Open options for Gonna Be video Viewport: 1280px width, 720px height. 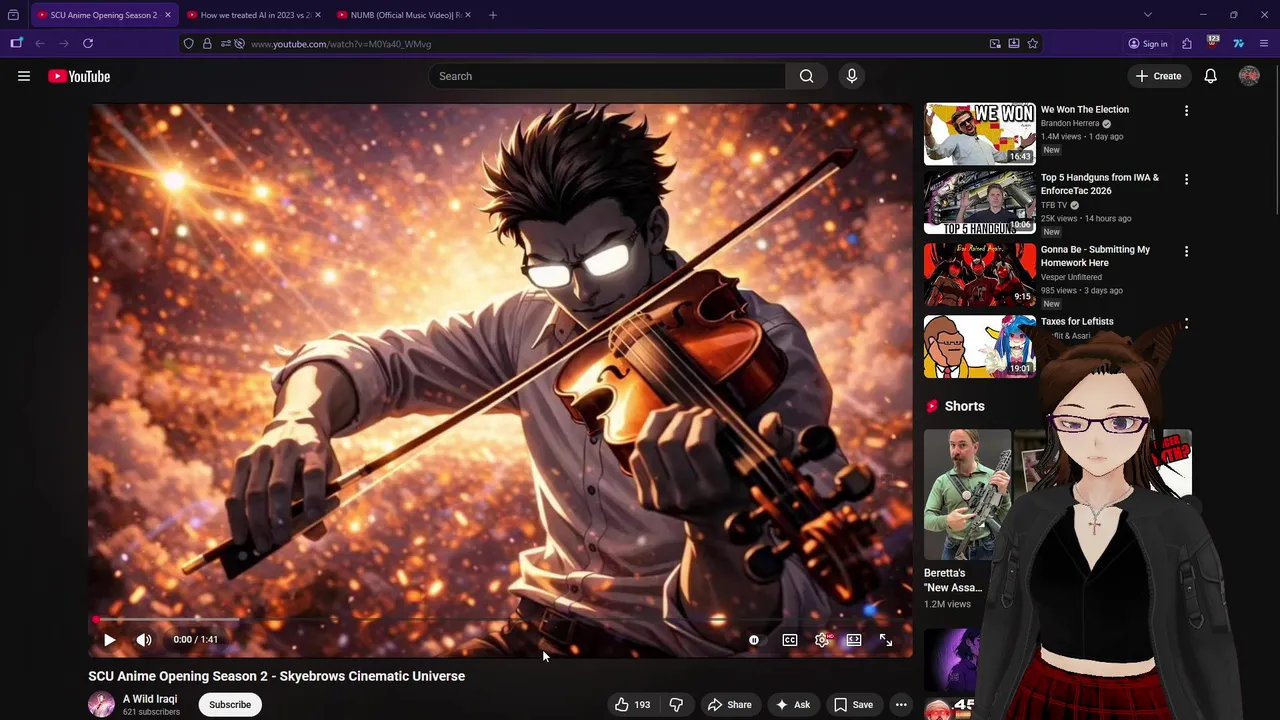[x=1186, y=251]
